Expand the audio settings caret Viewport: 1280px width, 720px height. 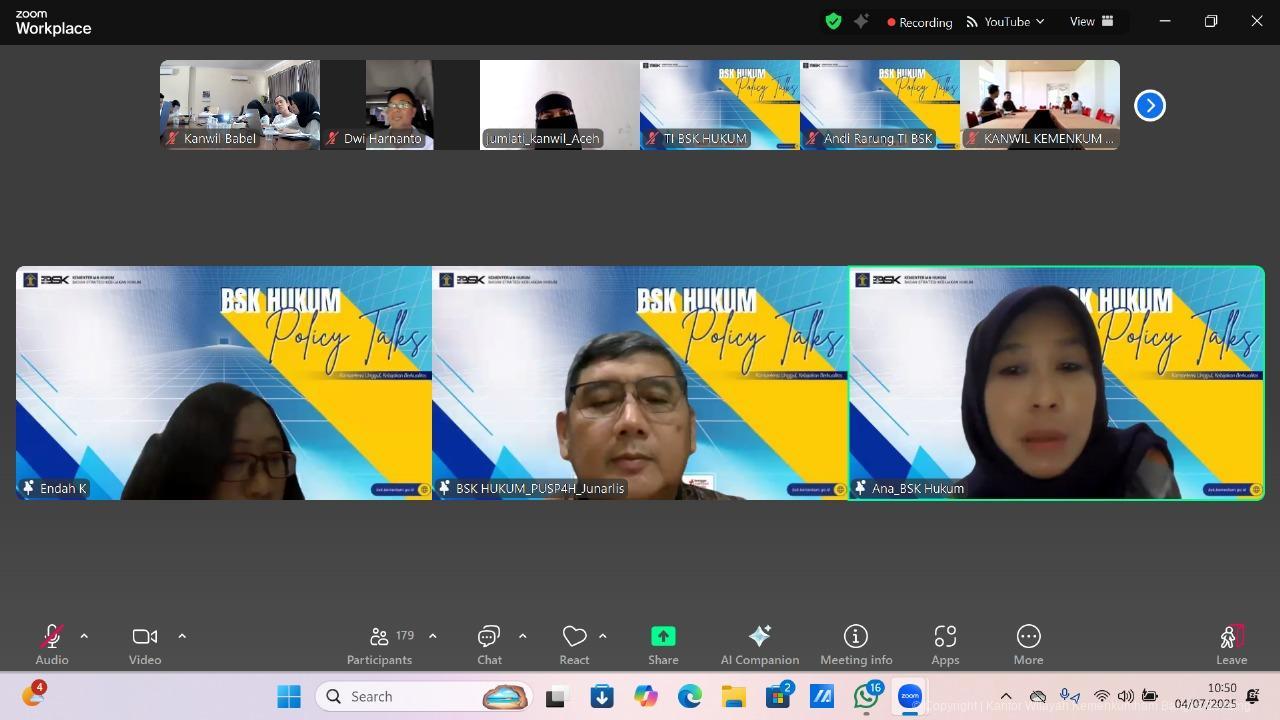pos(84,636)
